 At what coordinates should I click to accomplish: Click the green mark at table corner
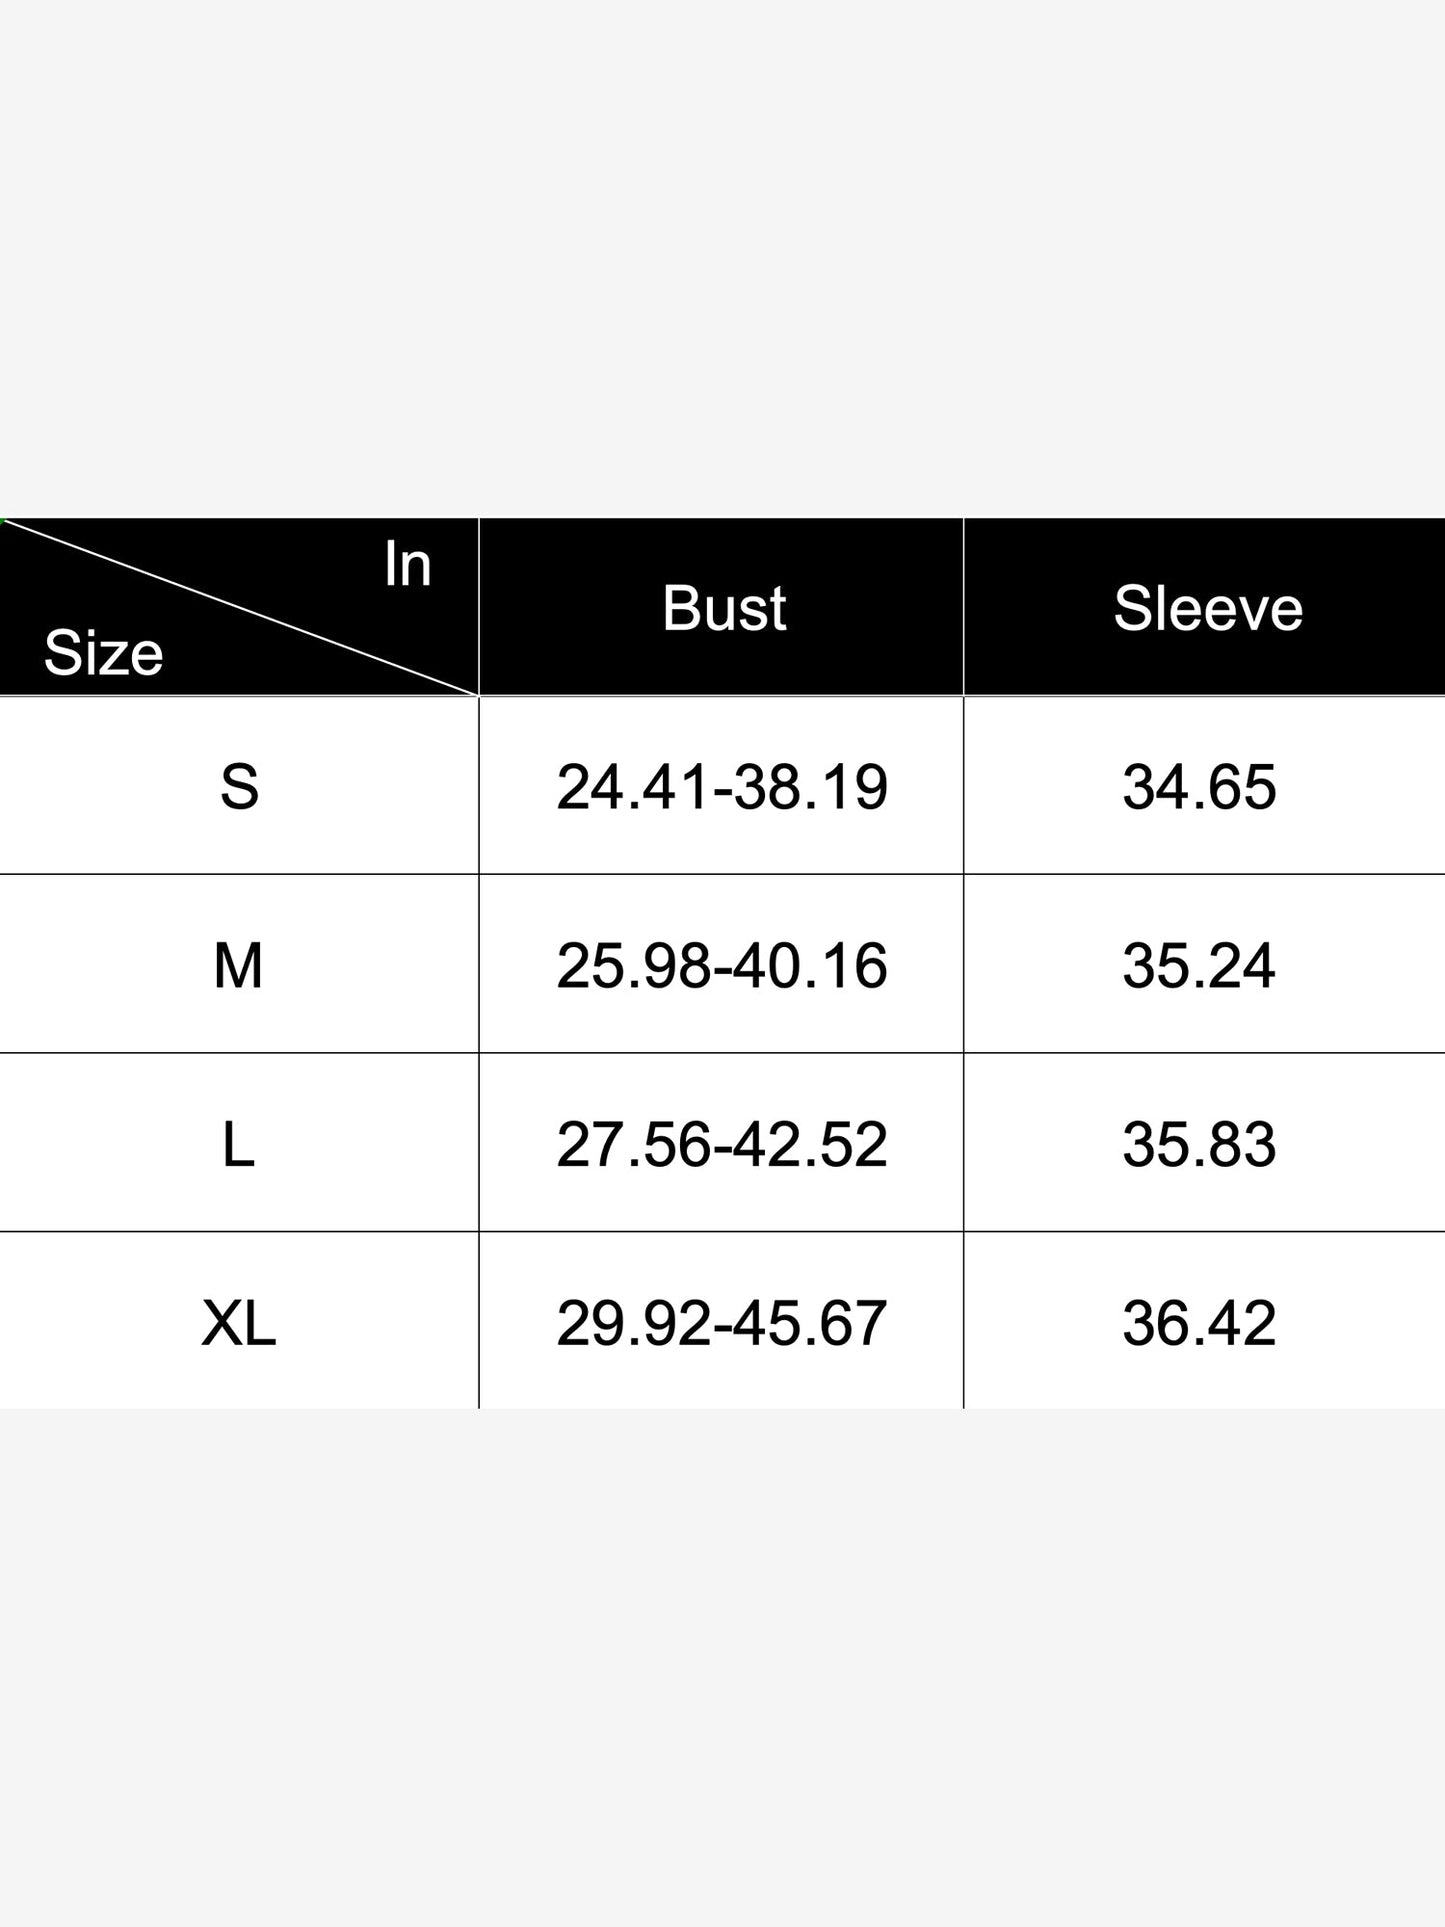pos(3,520)
